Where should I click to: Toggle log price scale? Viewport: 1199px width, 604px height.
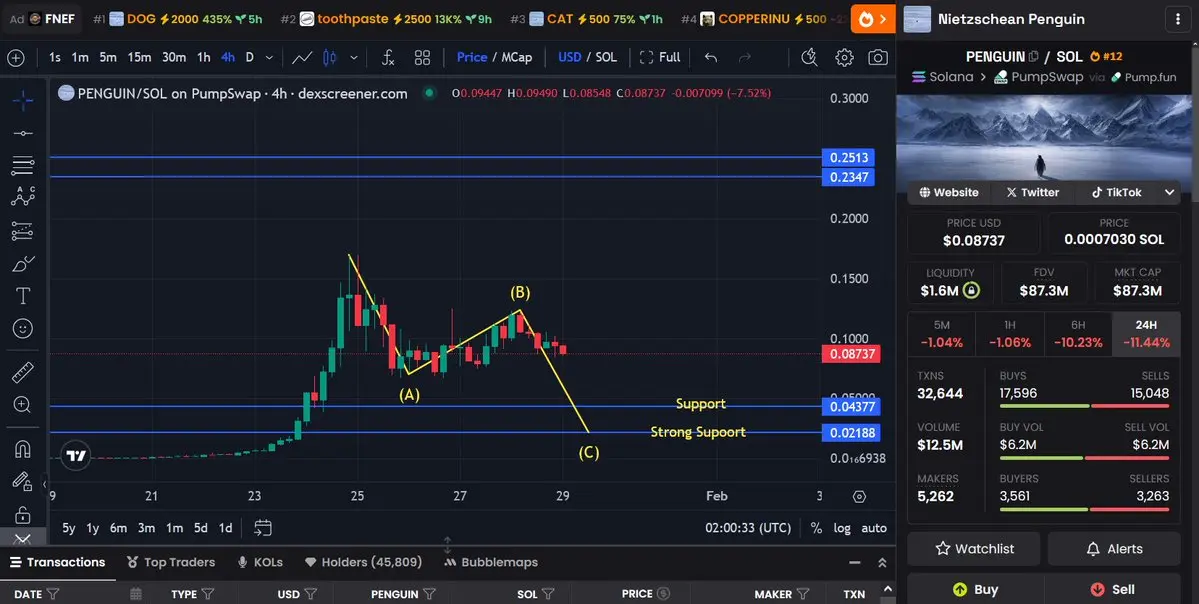(842, 528)
